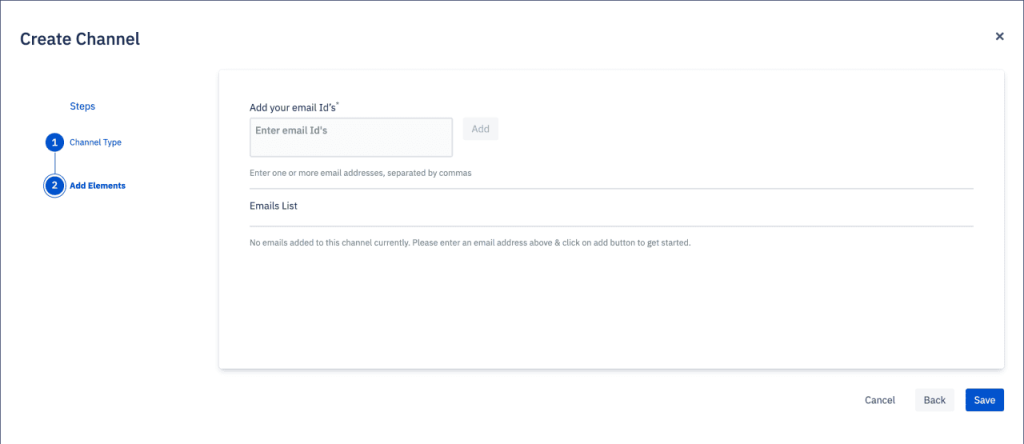Focus the Enter email Id's text box
Screen dimensions: 1024x444
[351, 137]
